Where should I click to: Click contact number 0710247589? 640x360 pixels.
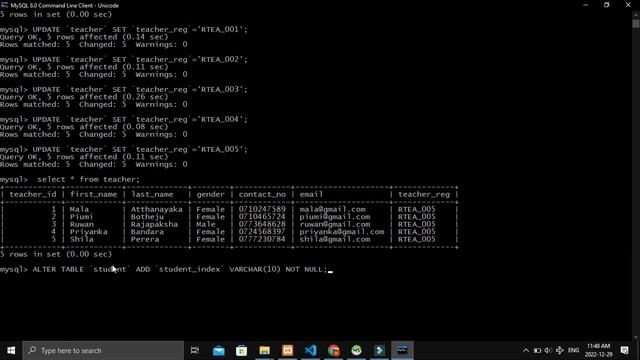pos(262,209)
